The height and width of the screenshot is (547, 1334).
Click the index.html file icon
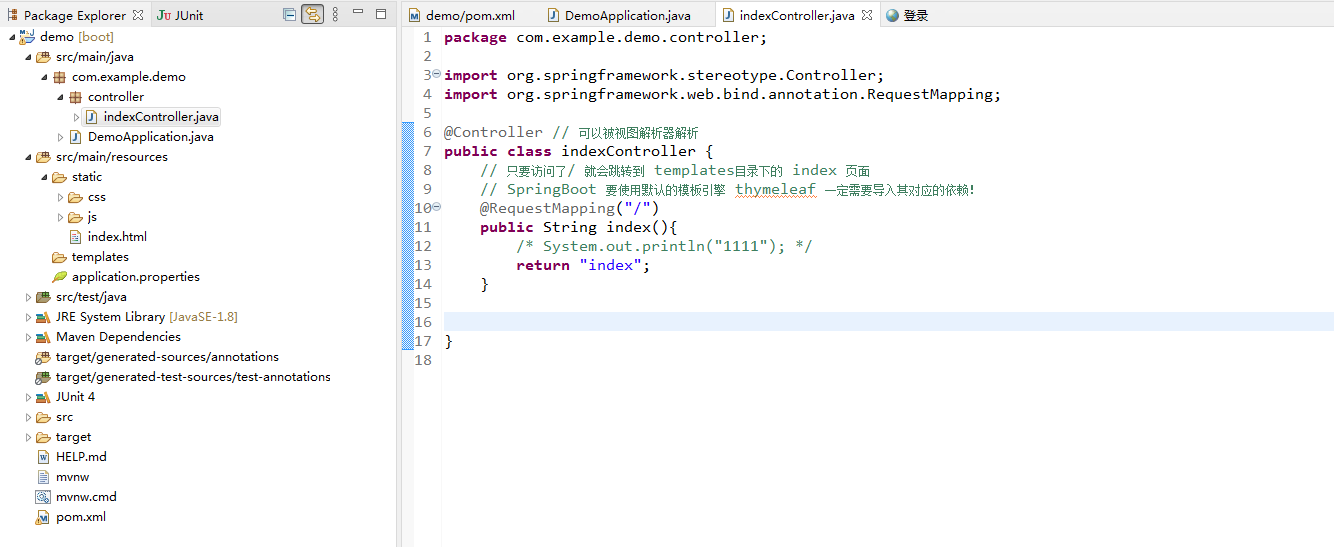[75, 237]
